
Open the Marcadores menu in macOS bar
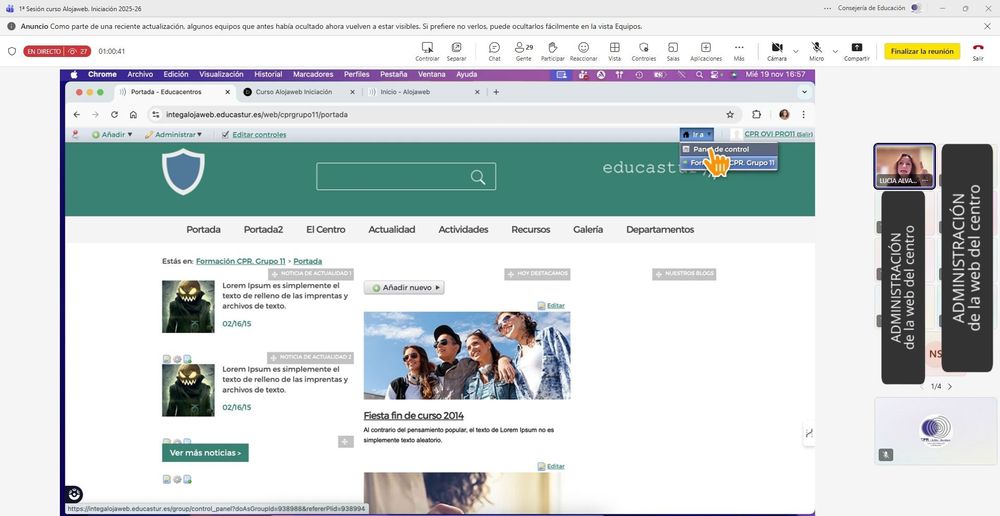(313, 74)
